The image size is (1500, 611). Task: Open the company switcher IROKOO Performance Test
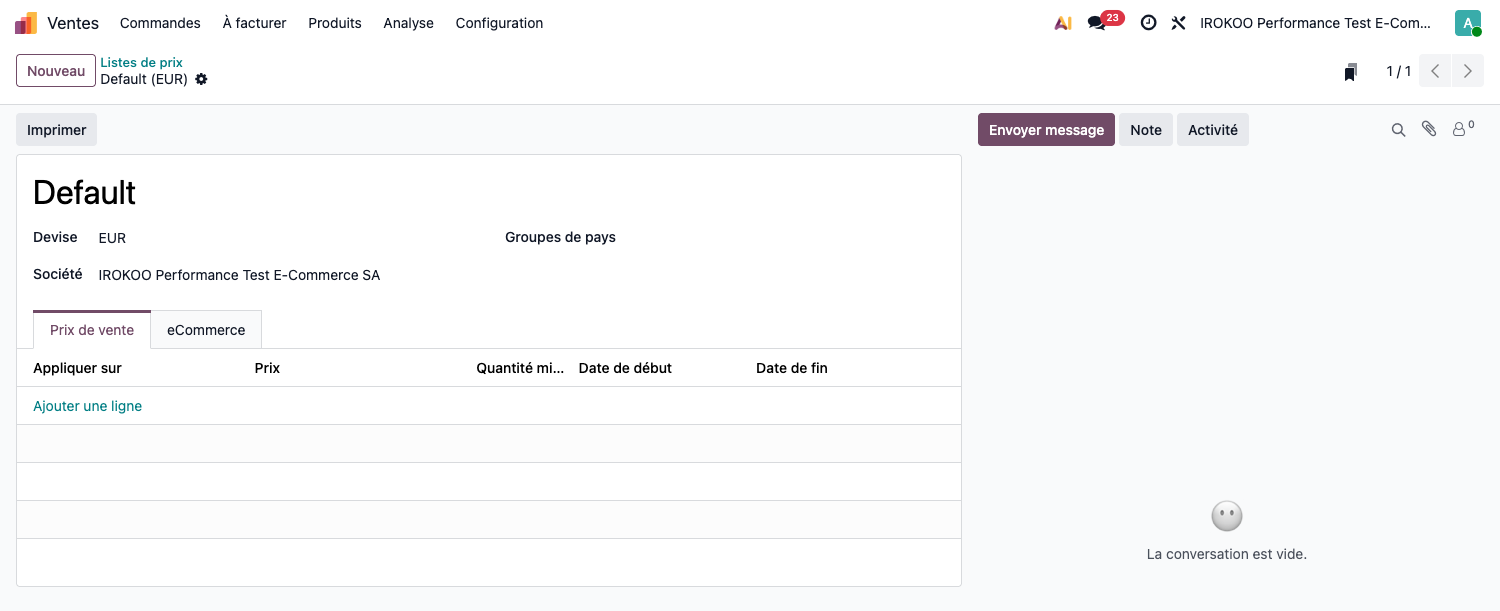tap(1316, 23)
